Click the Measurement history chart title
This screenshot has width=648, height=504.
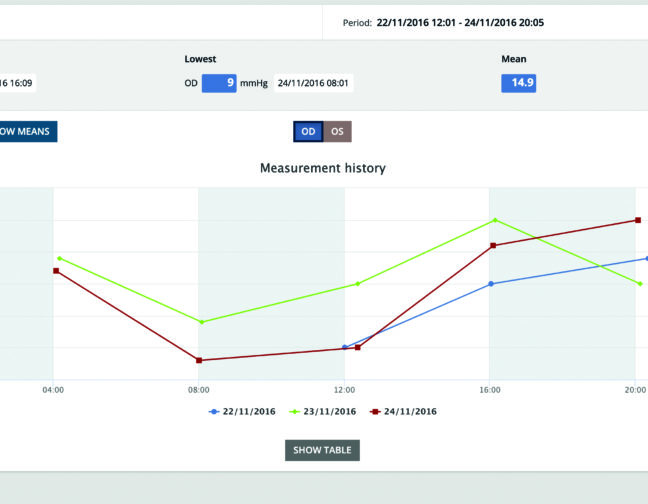tap(322, 168)
